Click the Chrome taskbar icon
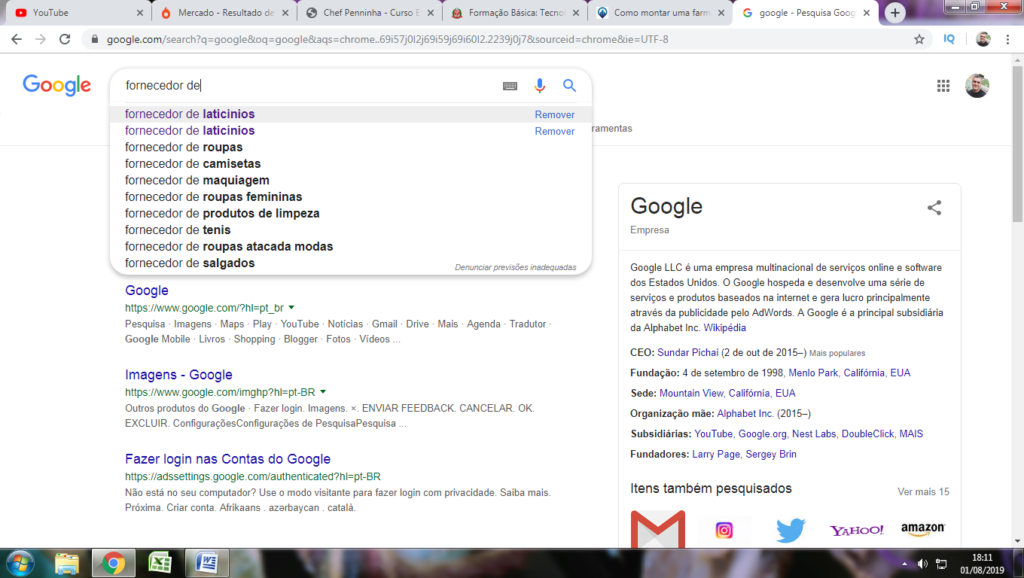Screen dimensions: 1024x578 (113, 563)
